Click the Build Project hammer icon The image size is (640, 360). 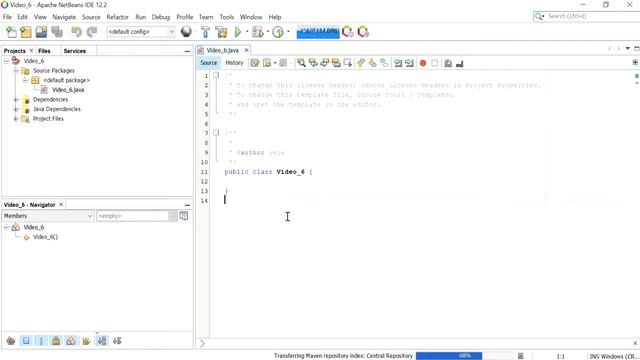coord(205,32)
